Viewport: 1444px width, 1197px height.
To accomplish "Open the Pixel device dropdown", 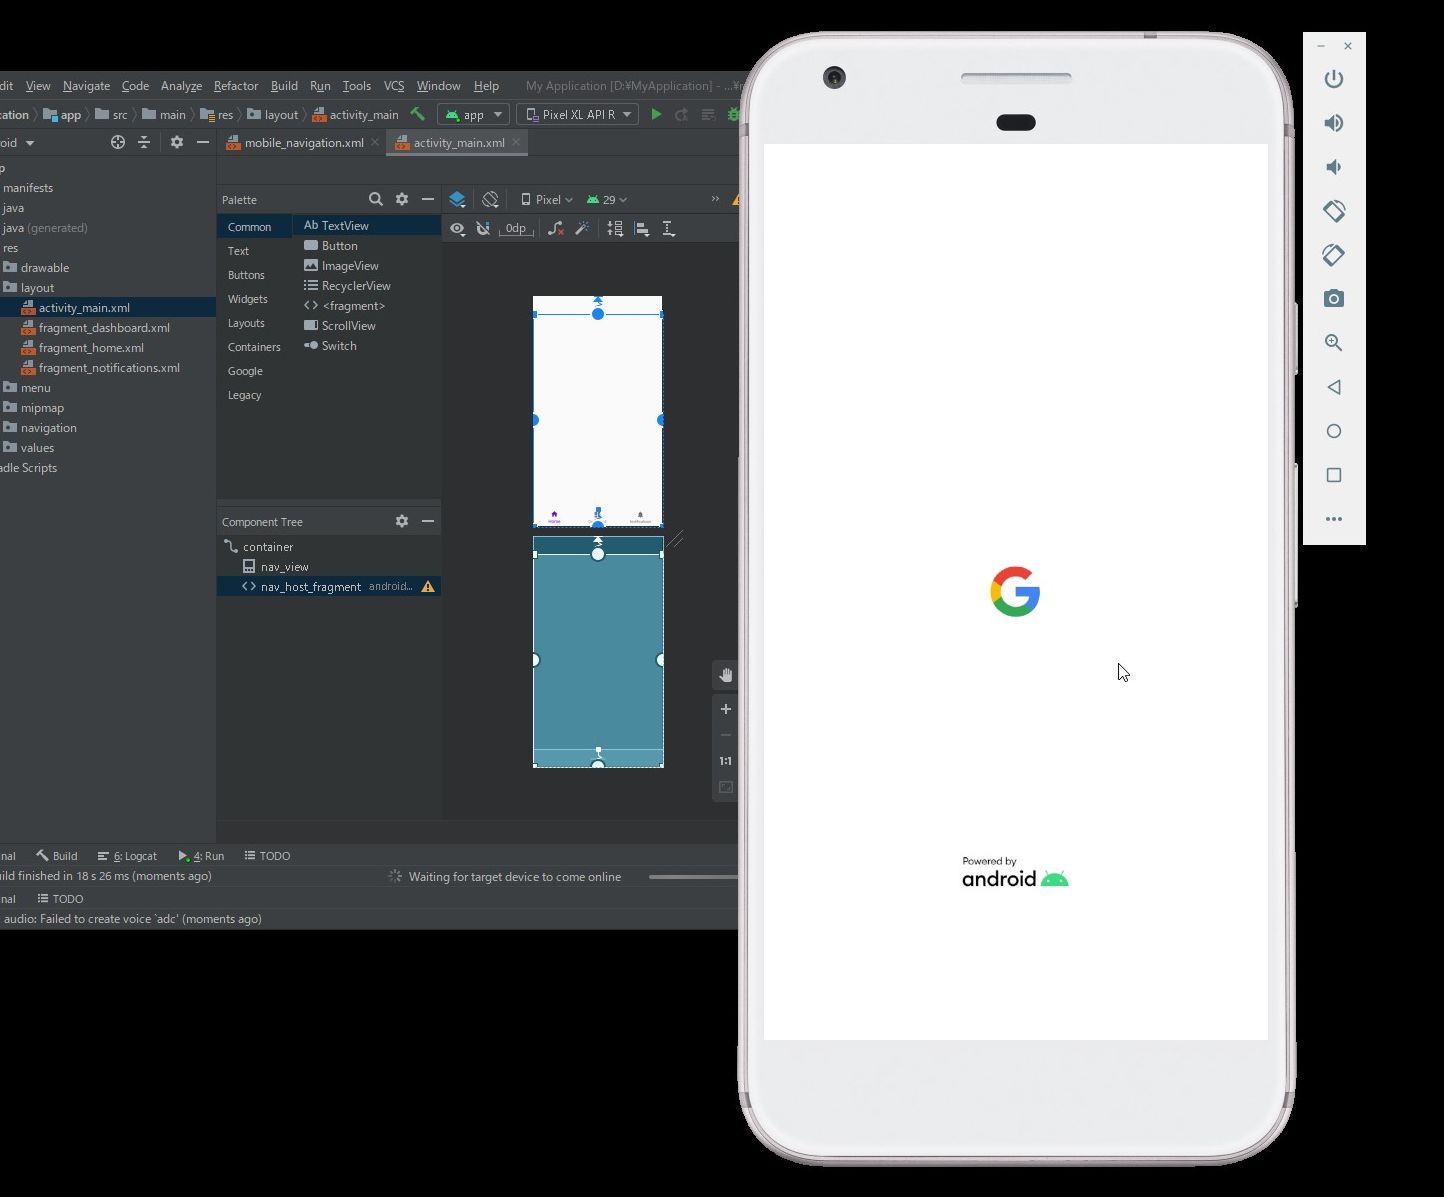I will [547, 199].
